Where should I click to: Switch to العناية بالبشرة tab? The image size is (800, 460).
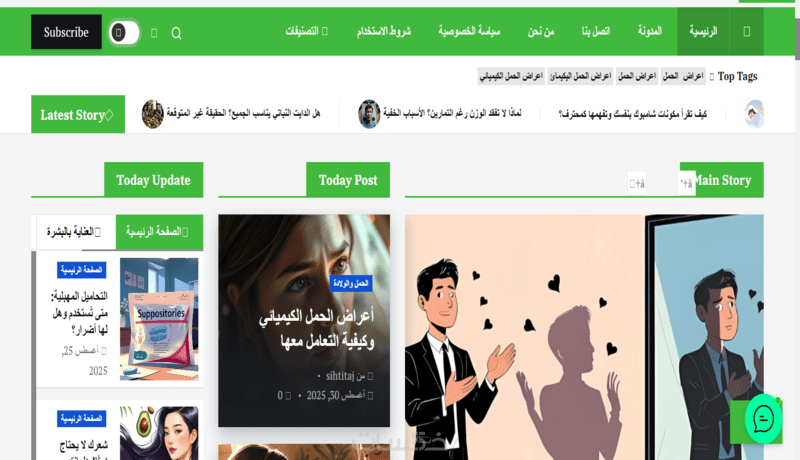tap(74, 232)
